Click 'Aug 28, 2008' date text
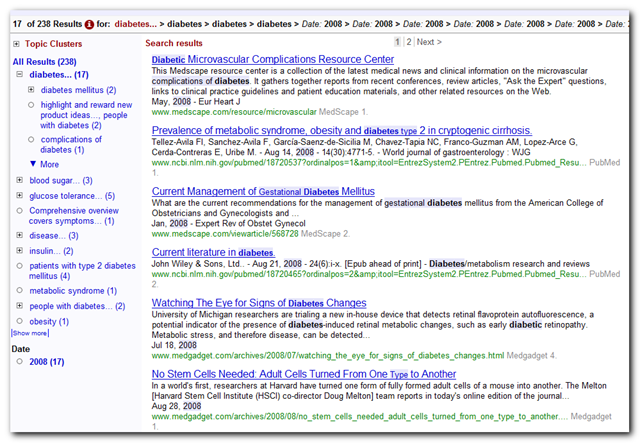 point(176,406)
